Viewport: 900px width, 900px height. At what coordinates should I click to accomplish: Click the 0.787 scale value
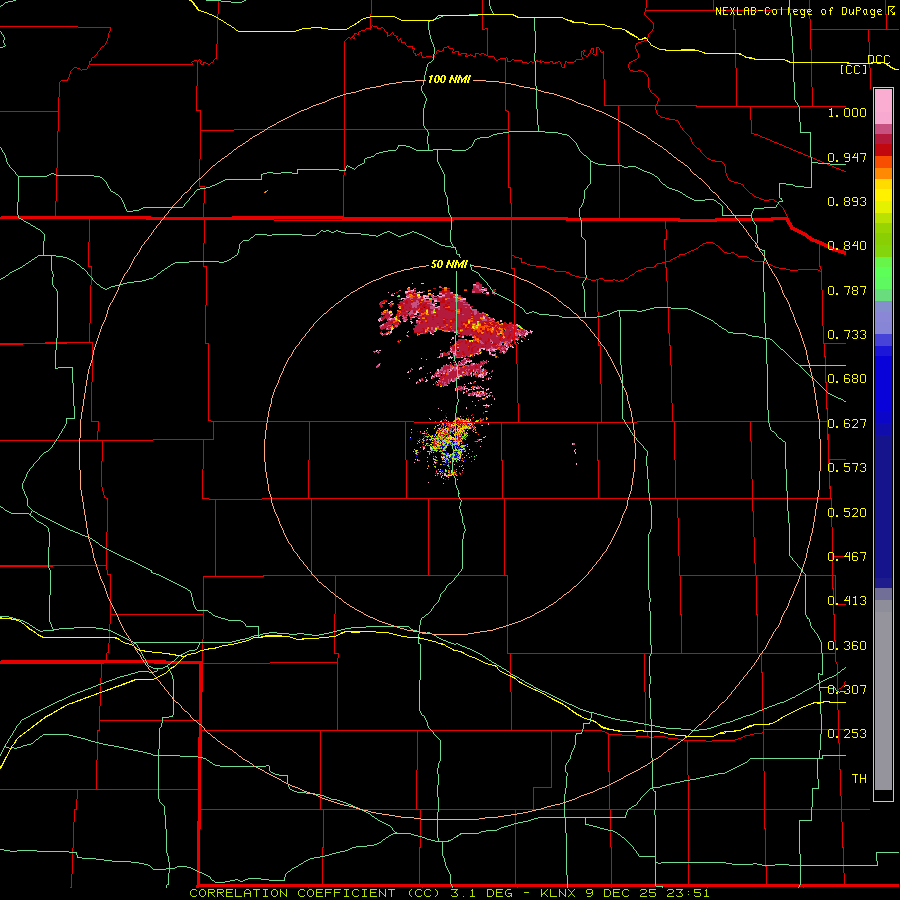[x=847, y=290]
